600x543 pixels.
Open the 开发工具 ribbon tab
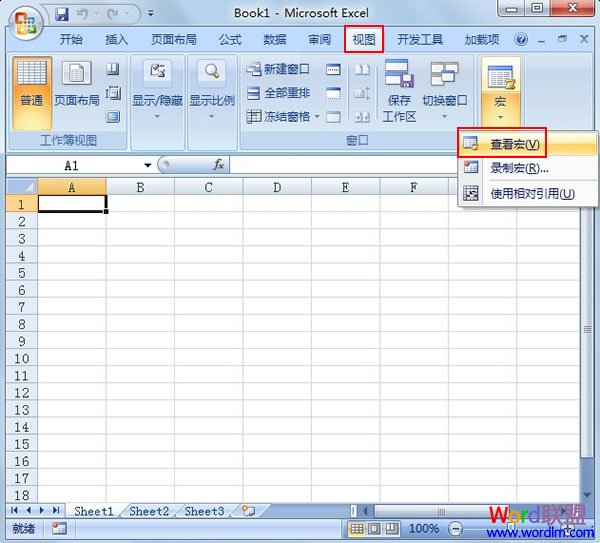(420, 39)
